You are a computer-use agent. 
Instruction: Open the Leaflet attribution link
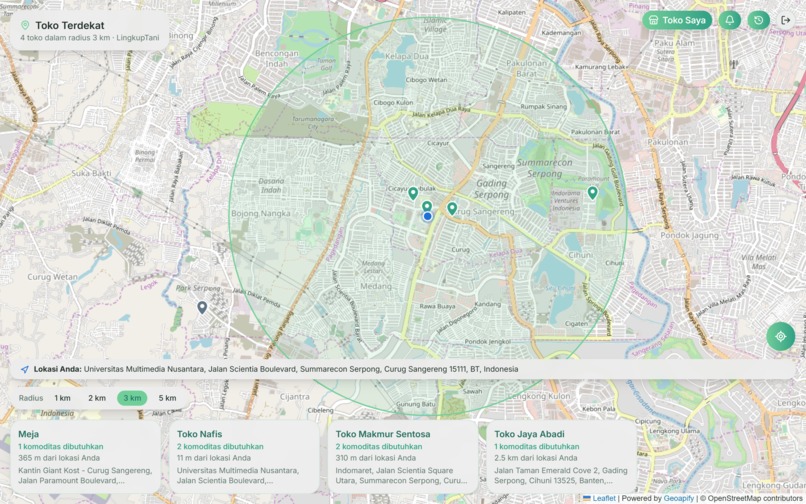click(x=599, y=498)
